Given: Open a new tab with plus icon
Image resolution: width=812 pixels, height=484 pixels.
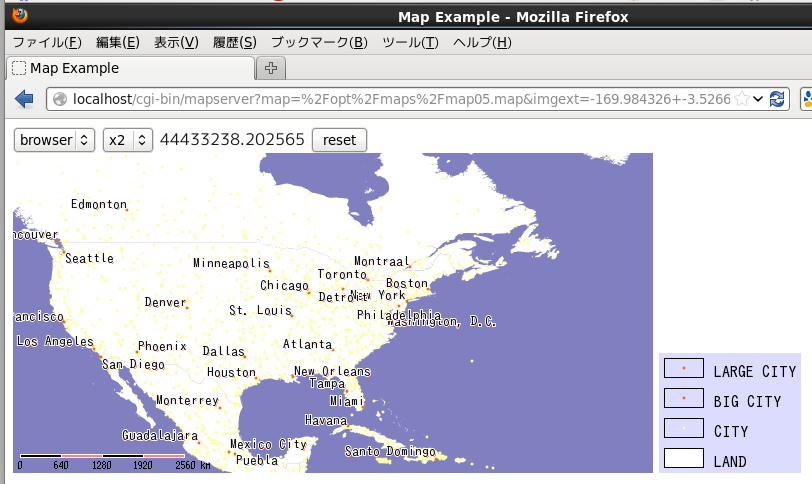Looking at the screenshot, I should (x=271, y=68).
